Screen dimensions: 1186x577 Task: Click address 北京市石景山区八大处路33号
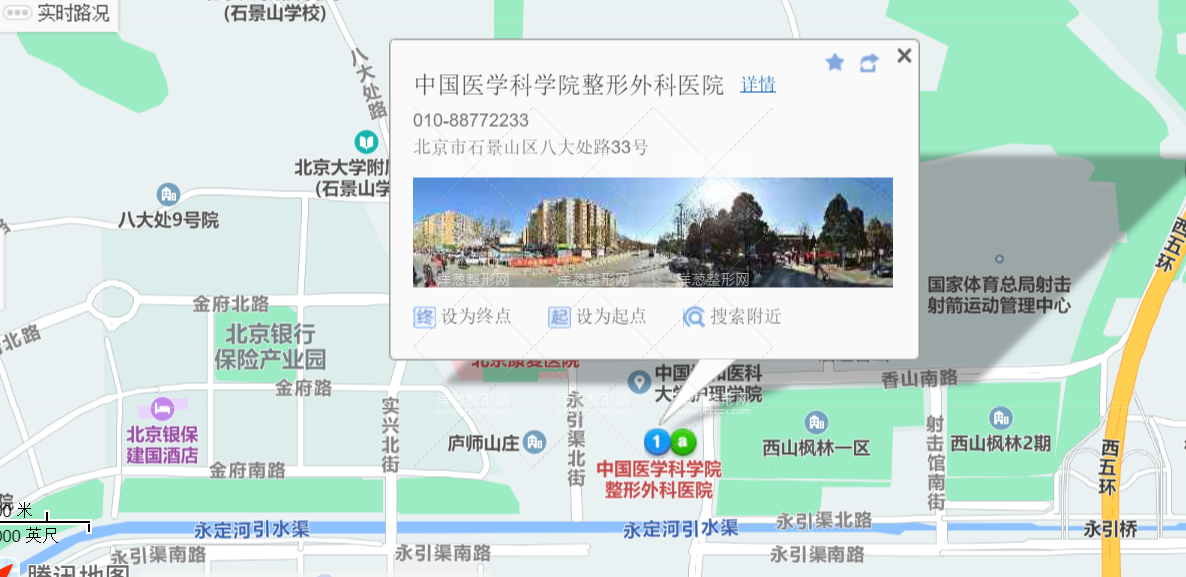530,147
